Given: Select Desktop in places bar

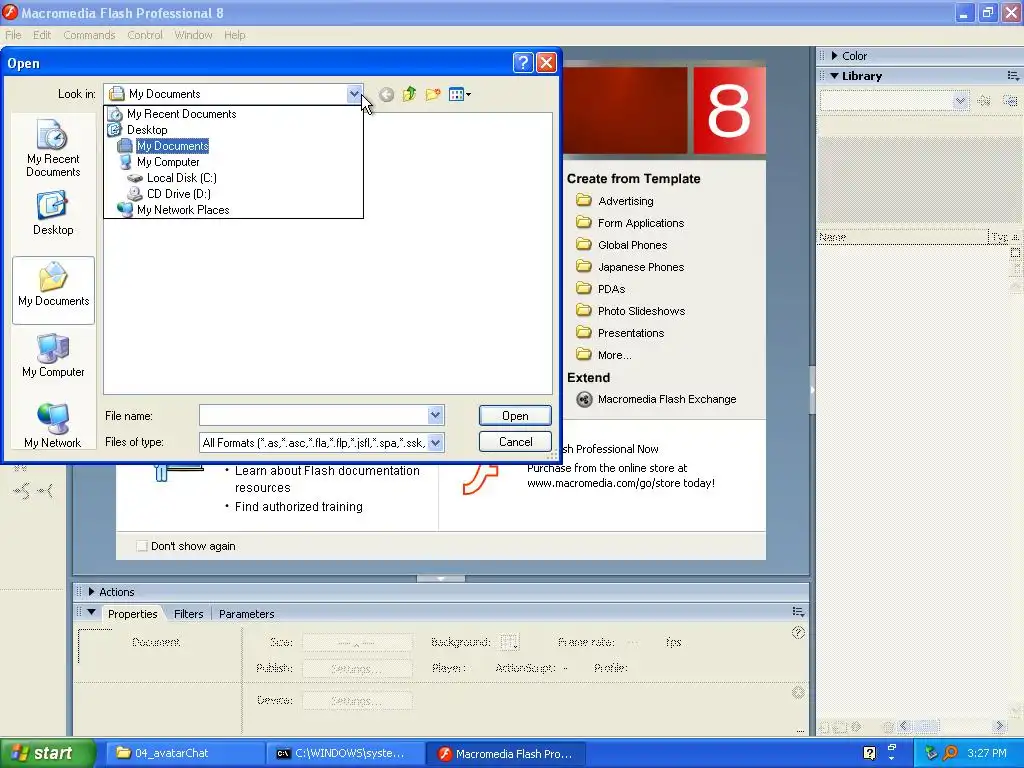Looking at the screenshot, I should click(x=53, y=213).
